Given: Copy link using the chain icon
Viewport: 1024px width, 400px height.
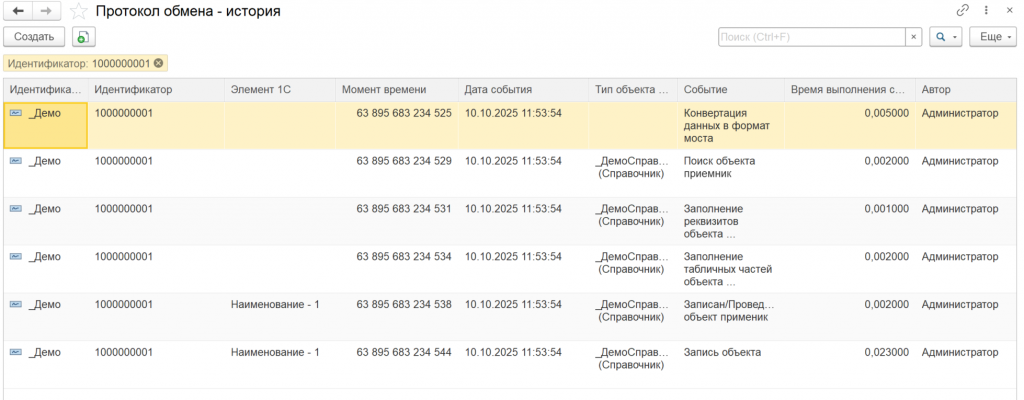Looking at the screenshot, I should (963, 11).
